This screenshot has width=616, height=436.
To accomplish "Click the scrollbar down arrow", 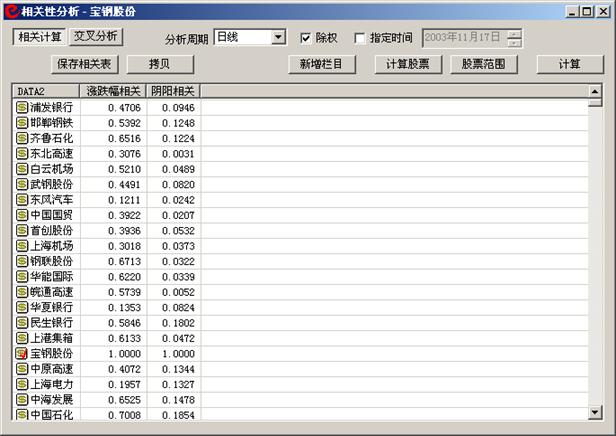I will click(595, 412).
